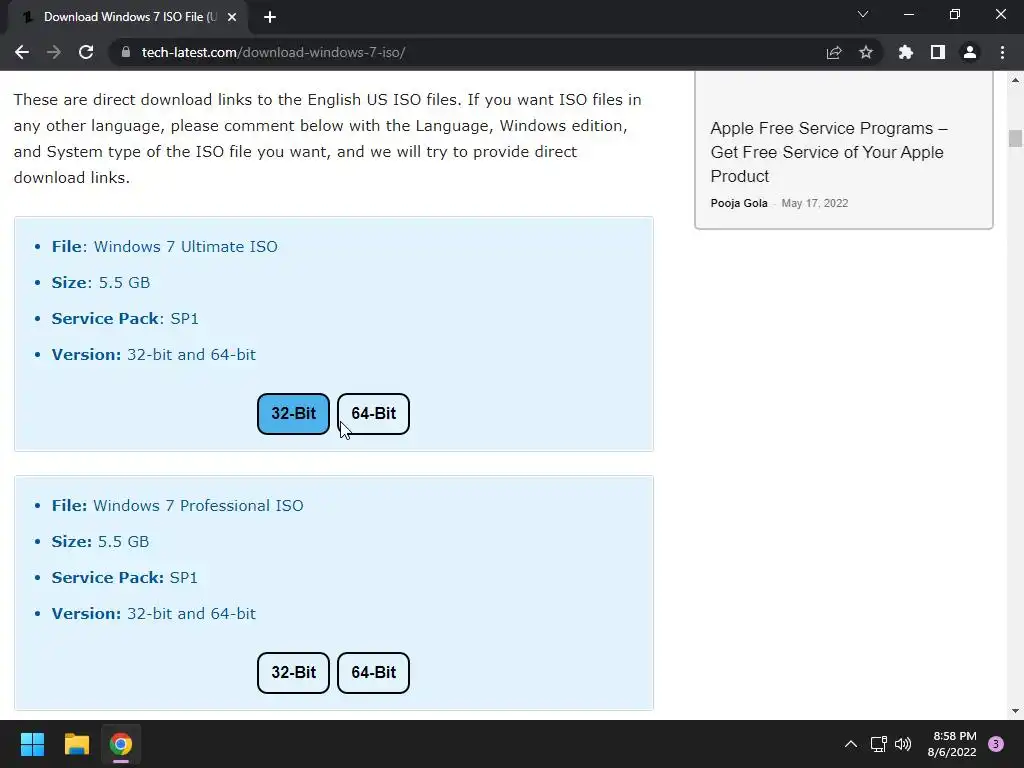Open the volume tray icon
The image size is (1024, 768).
pos(903,744)
